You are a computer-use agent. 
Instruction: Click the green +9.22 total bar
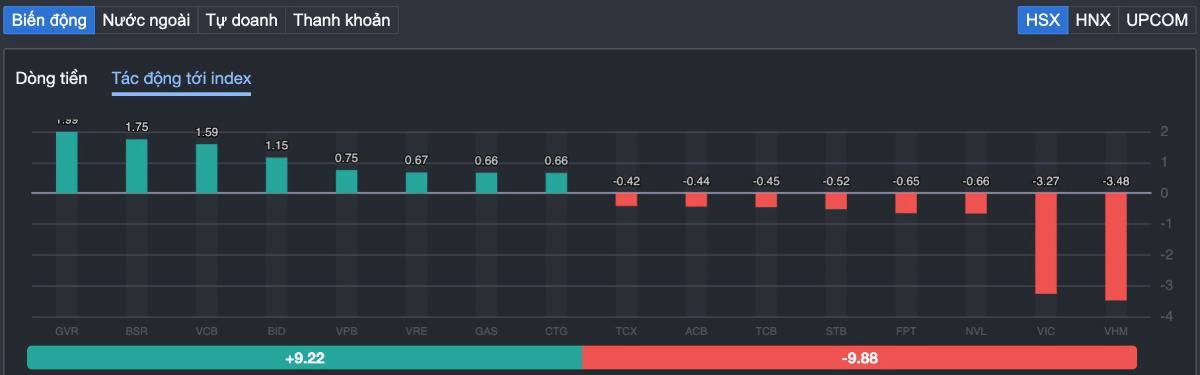[x=304, y=357]
